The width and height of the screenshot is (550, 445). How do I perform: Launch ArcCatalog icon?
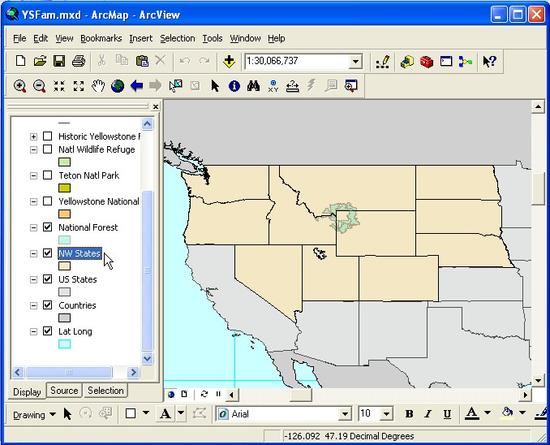(x=407, y=62)
